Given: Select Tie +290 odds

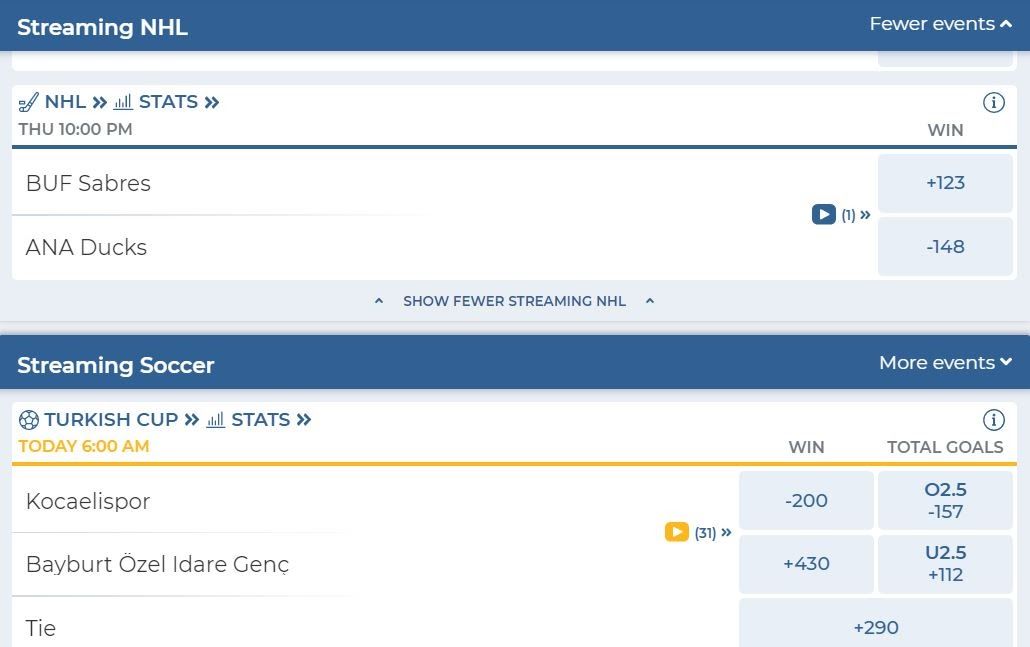Looking at the screenshot, I should [x=876, y=627].
